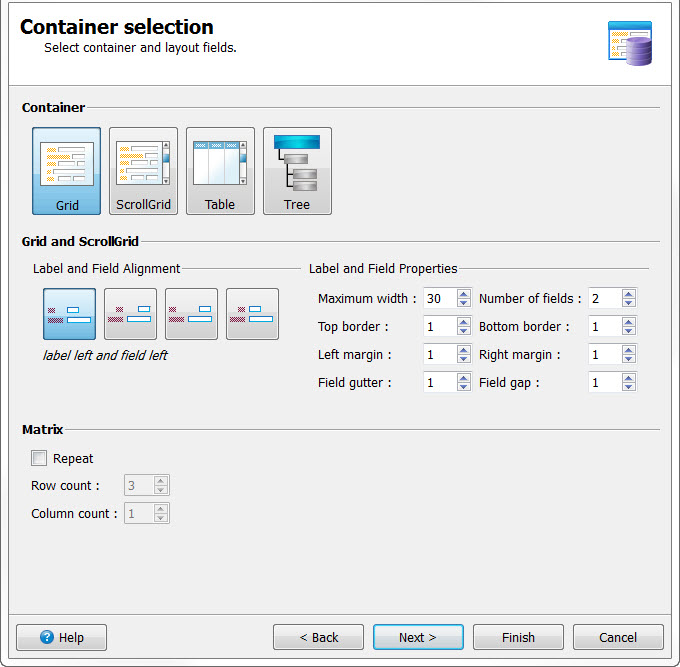The image size is (680, 667).
Task: Pick the Table container icon
Action: (x=220, y=171)
